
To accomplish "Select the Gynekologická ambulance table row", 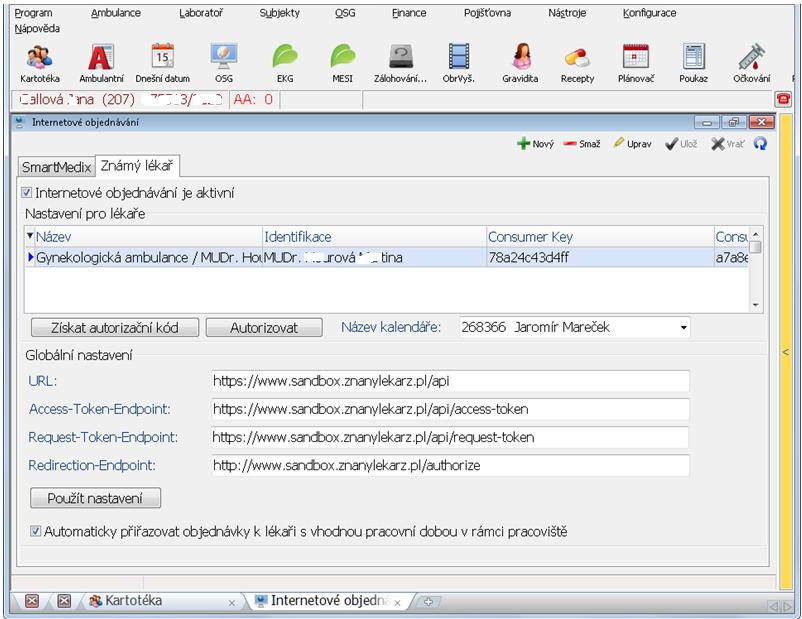I will pos(387,257).
